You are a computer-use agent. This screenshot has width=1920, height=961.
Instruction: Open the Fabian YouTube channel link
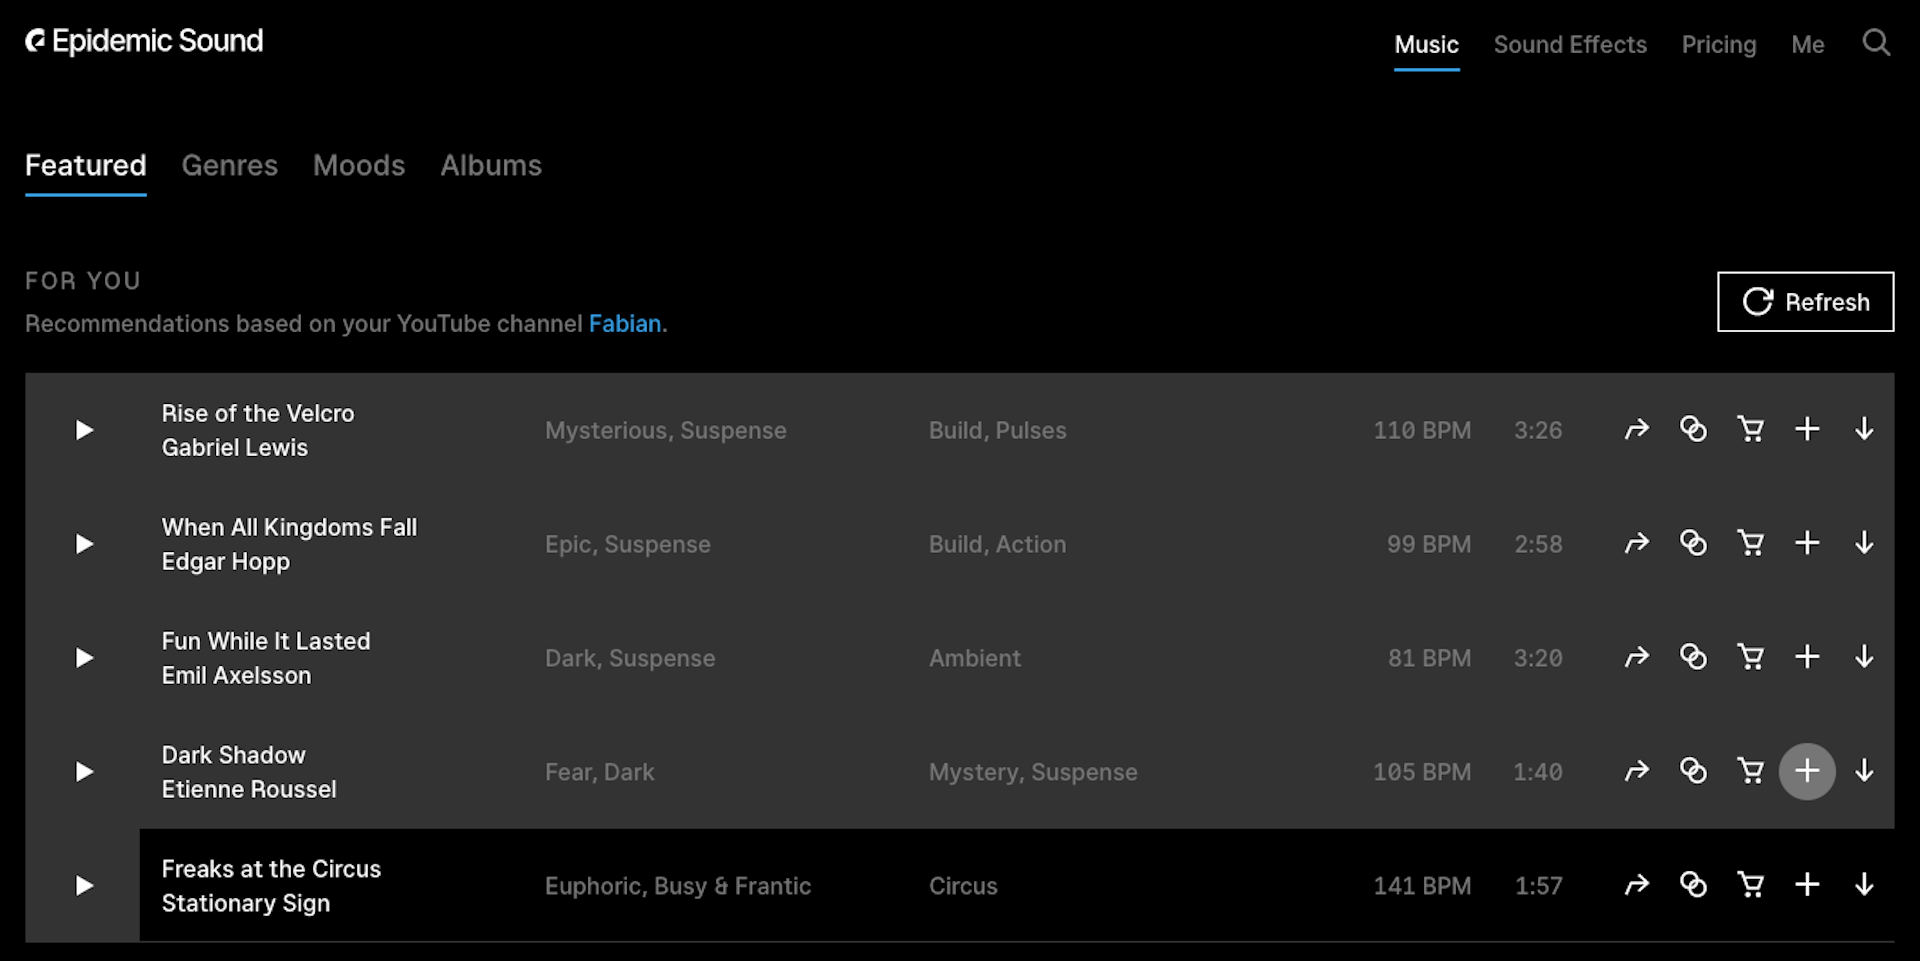[x=624, y=323]
